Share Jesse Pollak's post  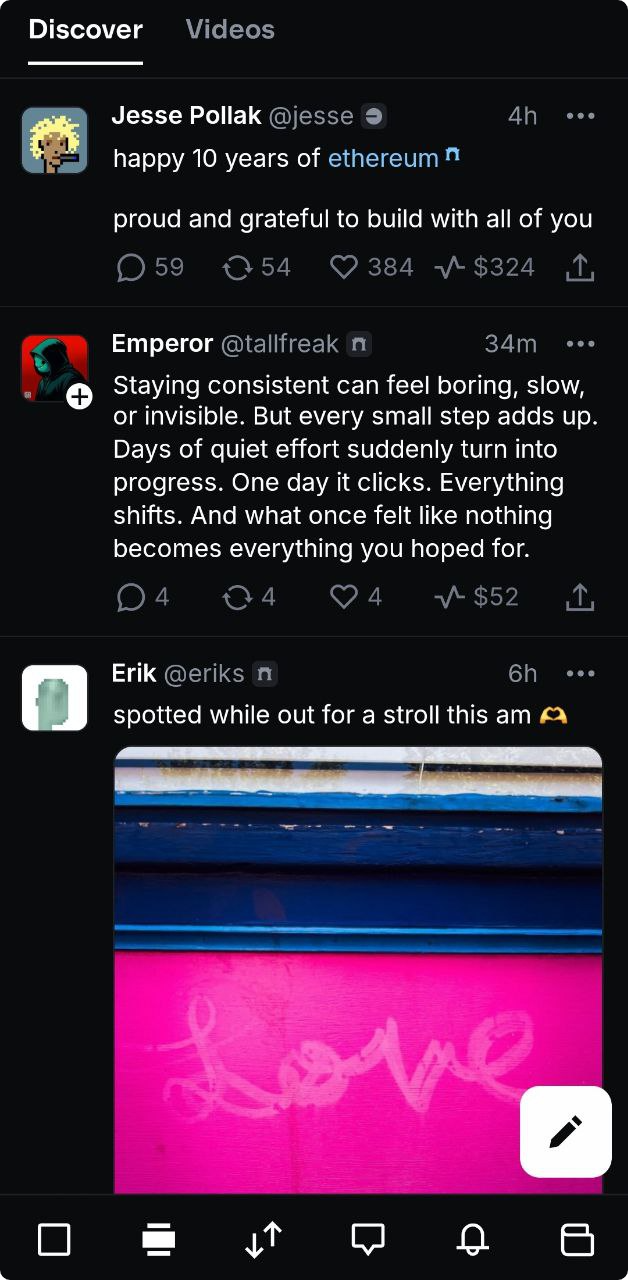tap(580, 267)
